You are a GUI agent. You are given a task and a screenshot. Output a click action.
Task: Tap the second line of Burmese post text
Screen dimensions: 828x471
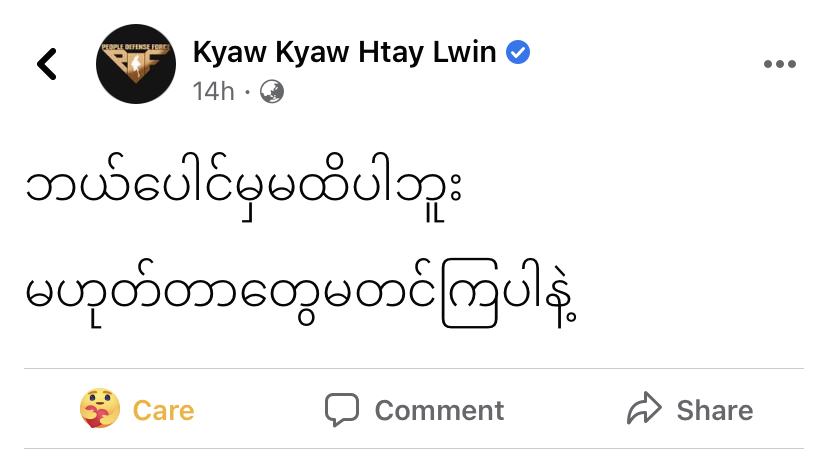(301, 293)
